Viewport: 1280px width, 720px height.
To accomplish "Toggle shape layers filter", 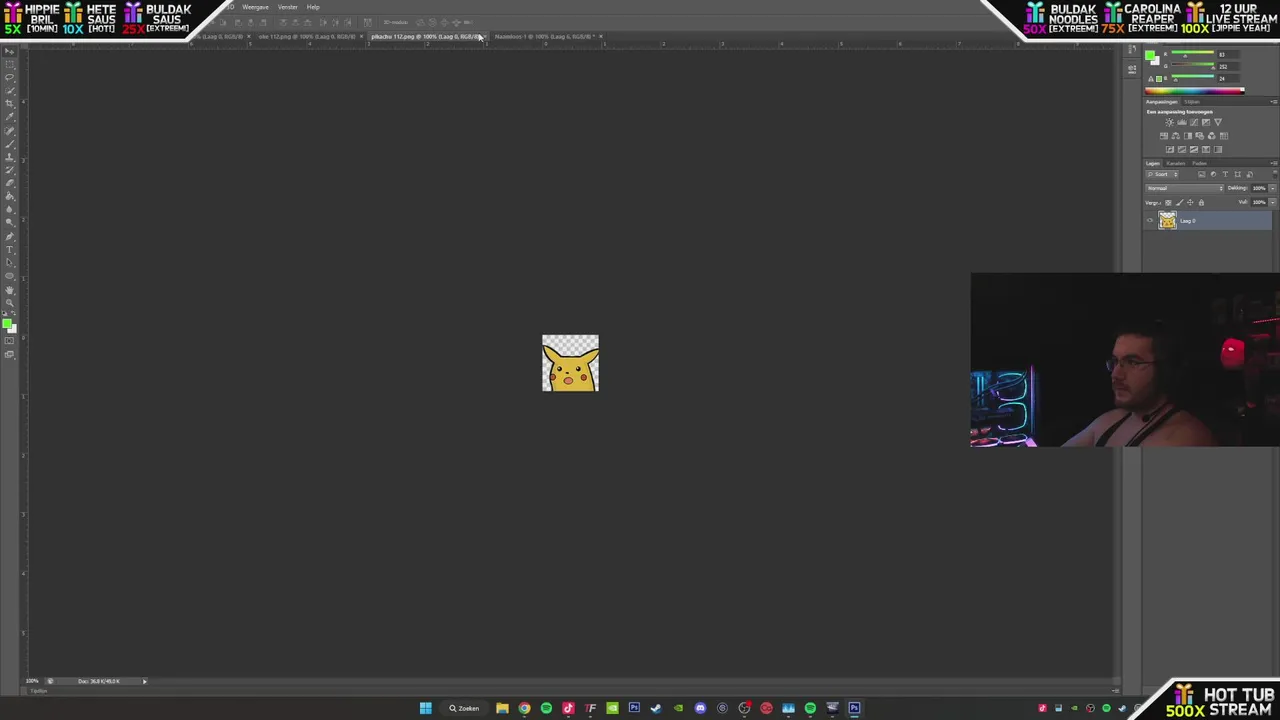I will coord(1237,174).
